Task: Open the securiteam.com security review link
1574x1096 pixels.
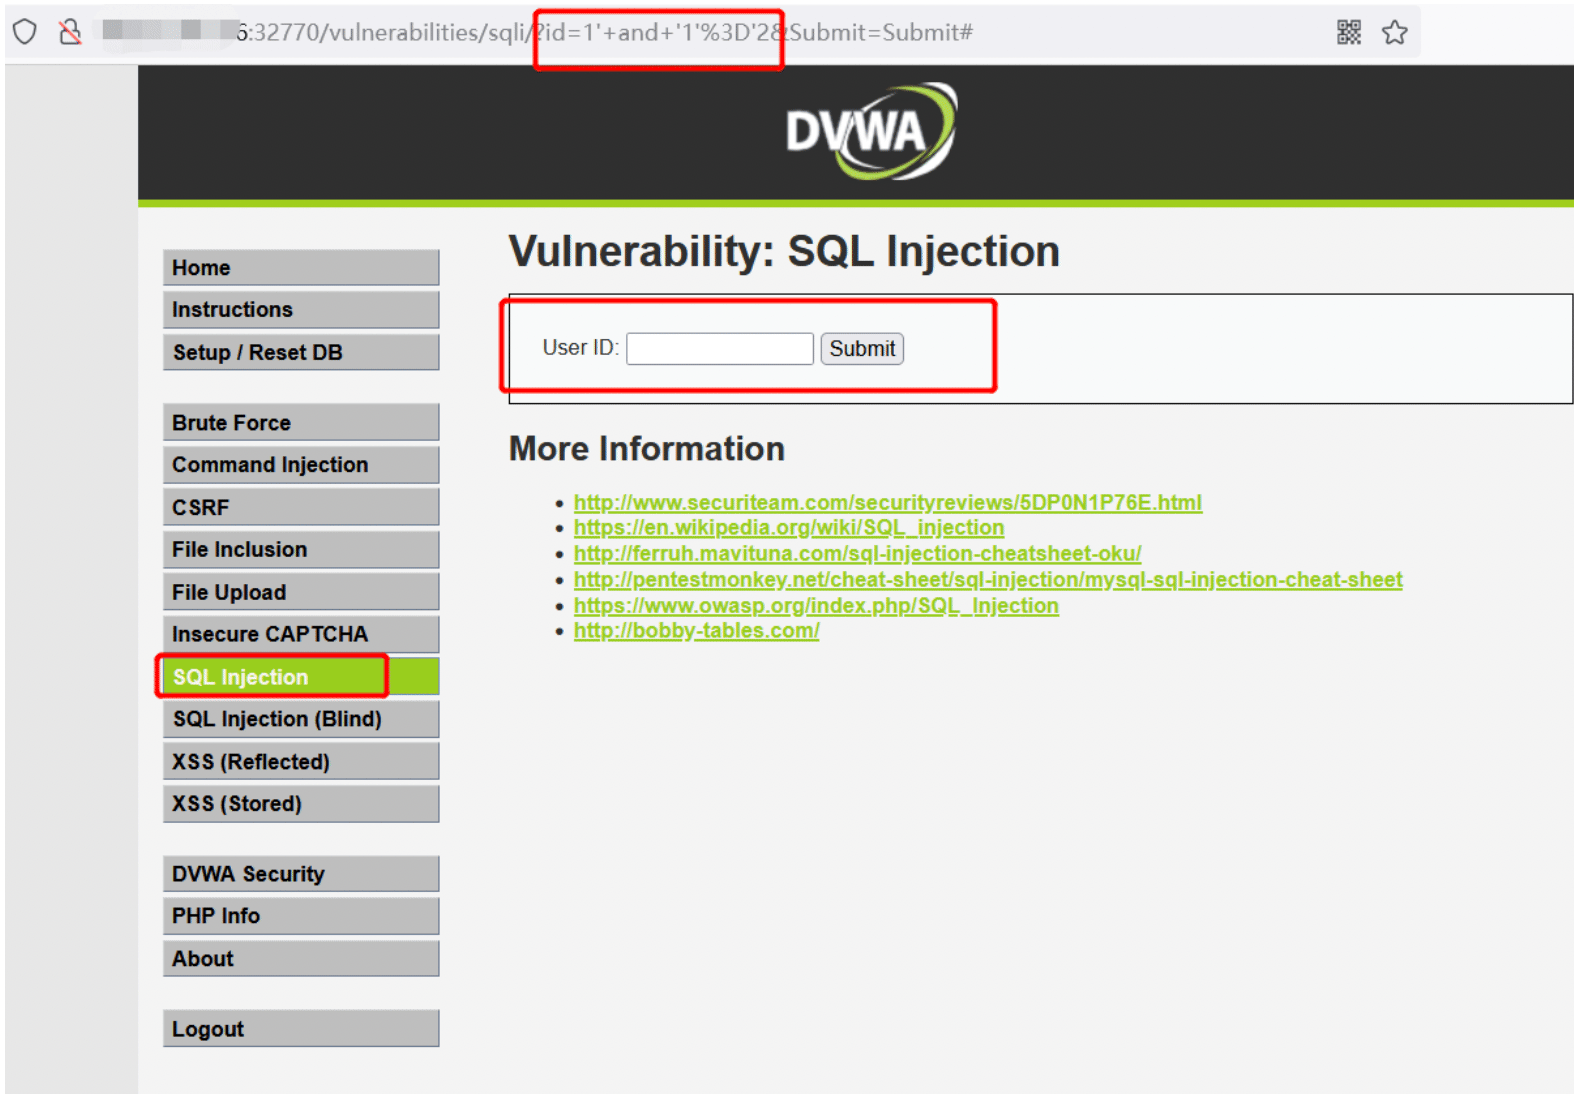Action: click(x=888, y=502)
